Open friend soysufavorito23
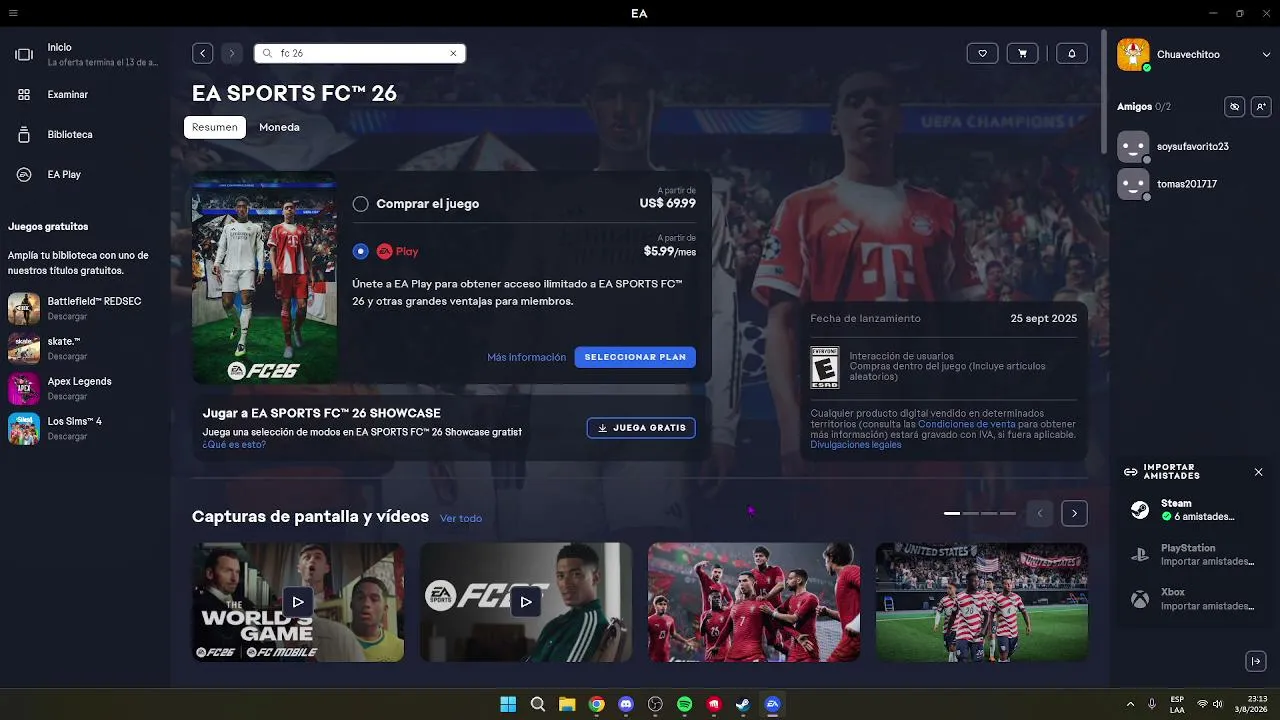This screenshot has height=720, width=1280. pos(1194,146)
